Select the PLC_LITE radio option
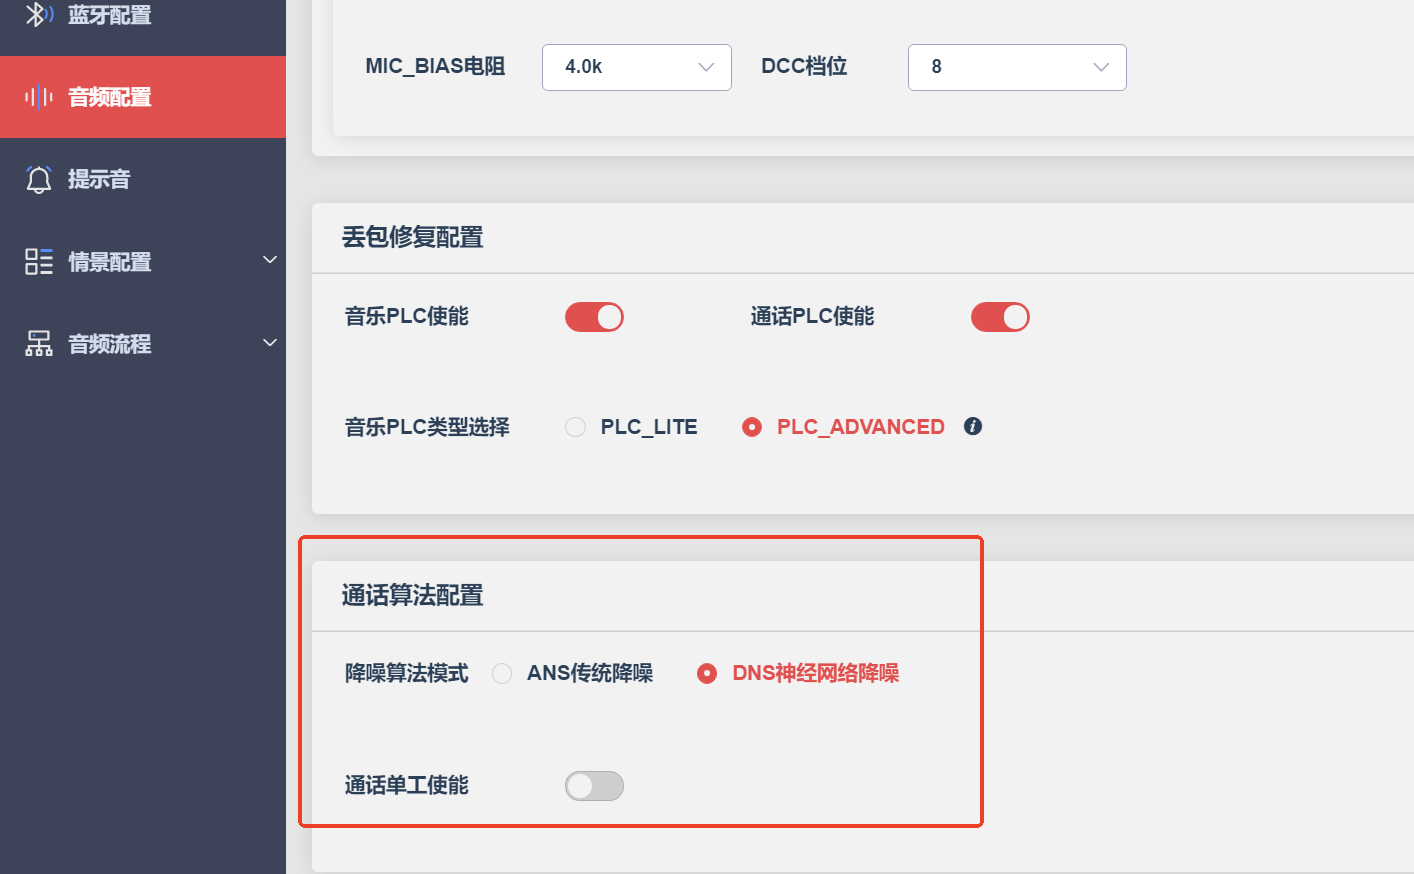Image resolution: width=1414 pixels, height=874 pixels. pyautogui.click(x=575, y=427)
